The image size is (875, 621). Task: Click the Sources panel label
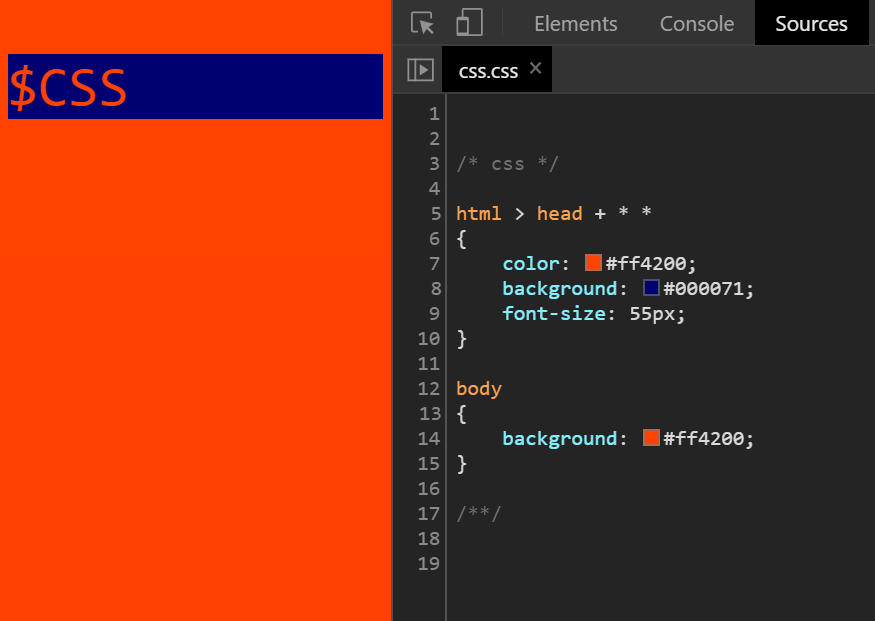coord(811,22)
